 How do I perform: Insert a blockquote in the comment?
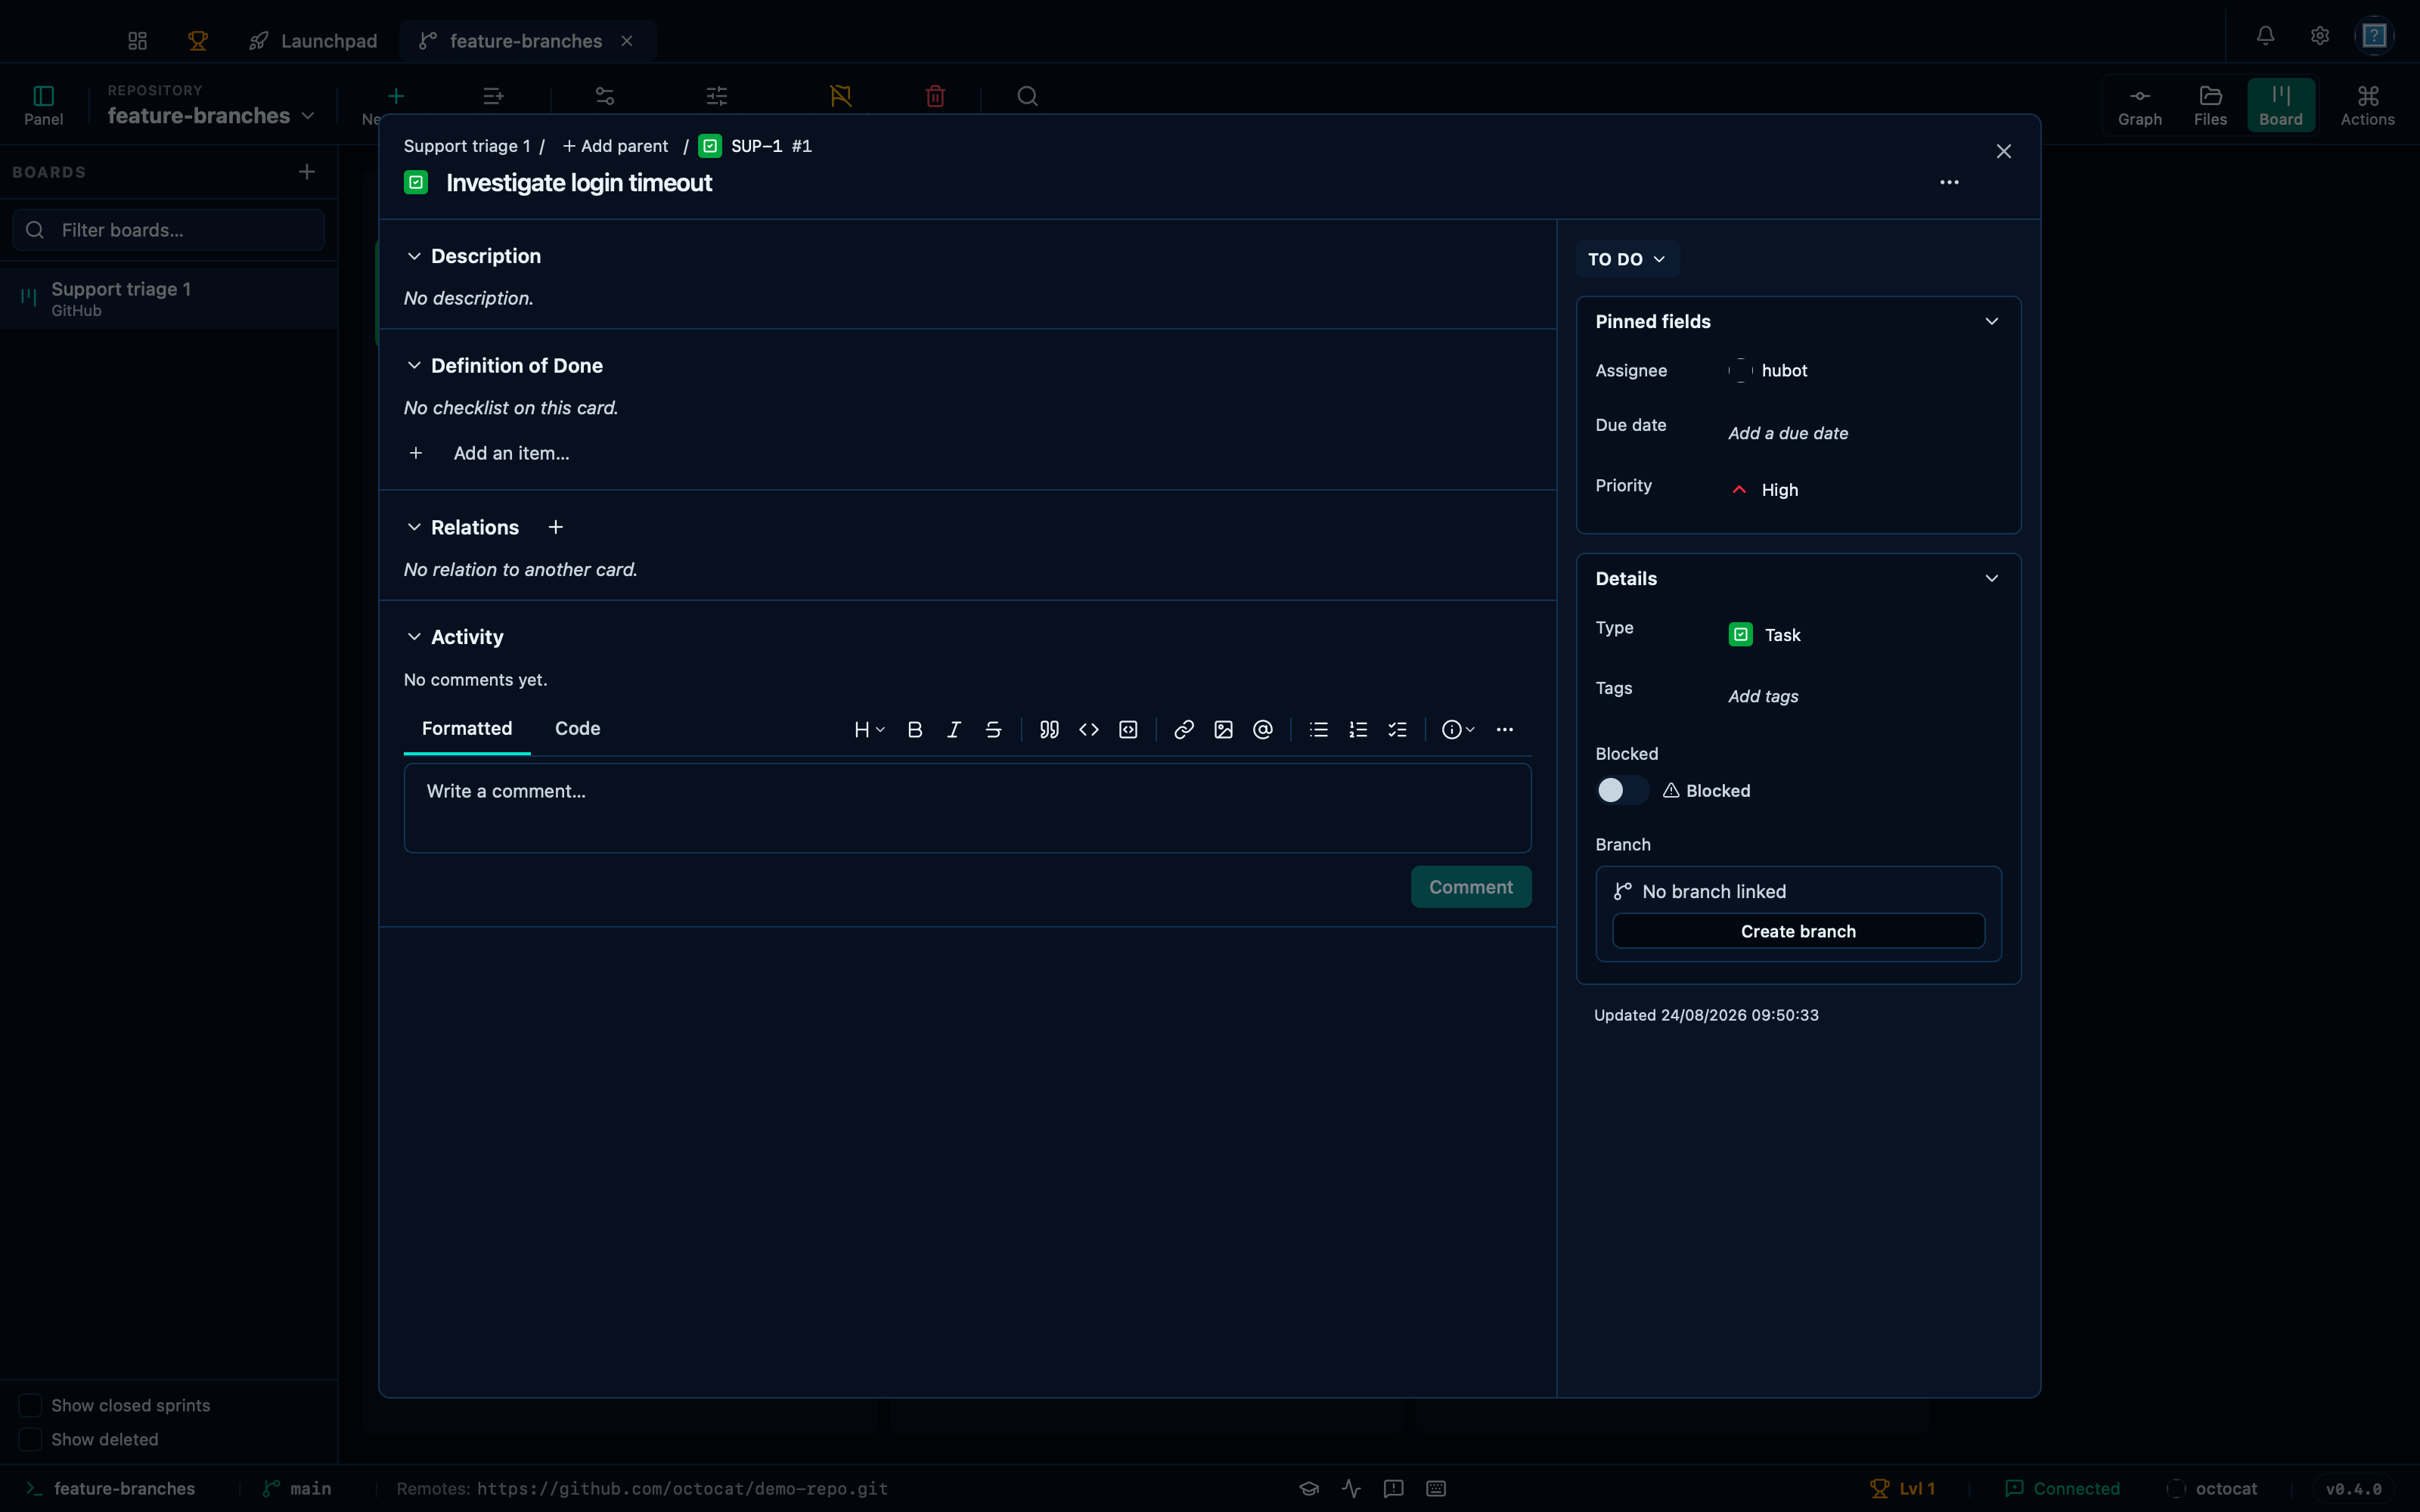(x=1049, y=730)
